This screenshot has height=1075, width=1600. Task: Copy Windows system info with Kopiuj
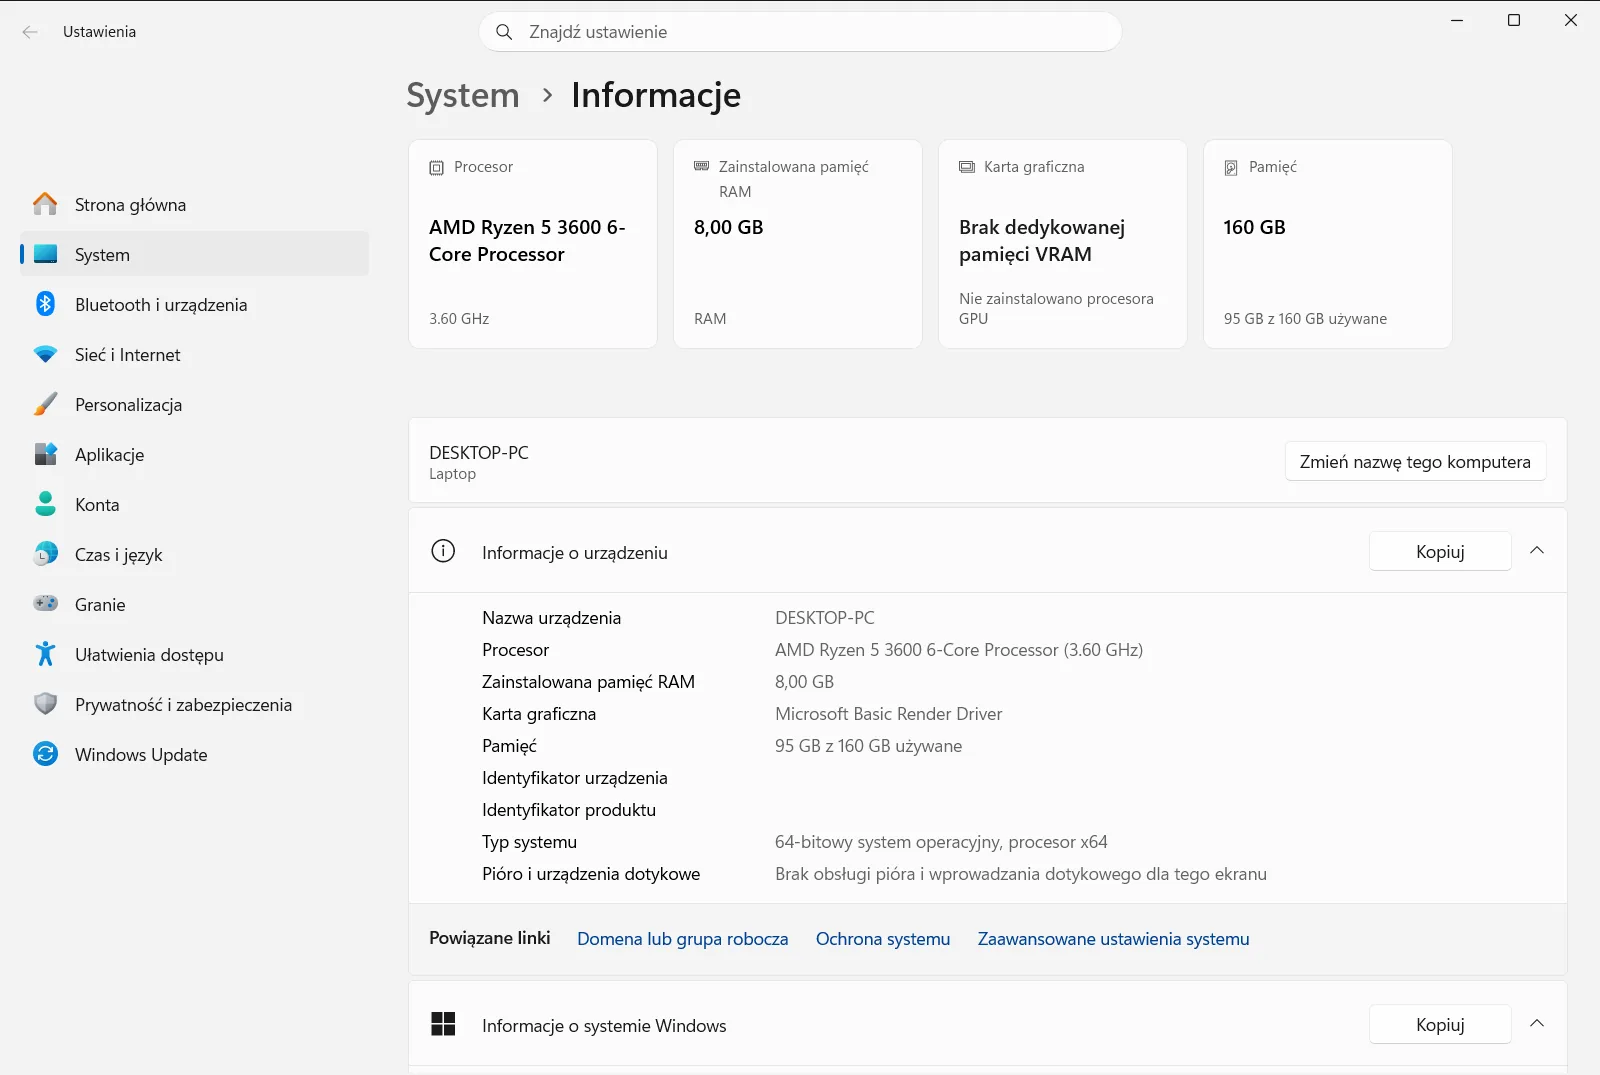coord(1440,1024)
